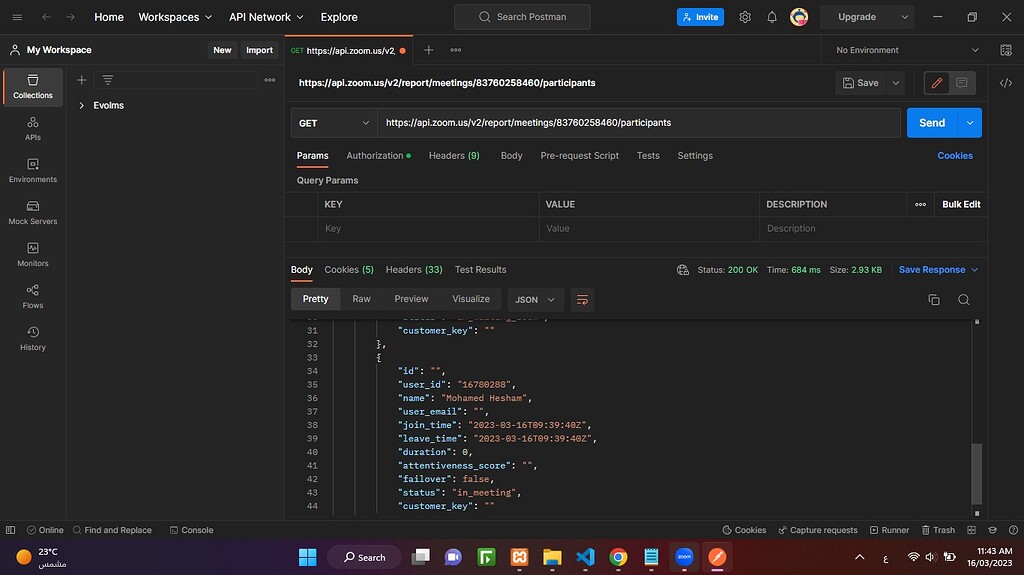Open the Collections sidebar panel
Screen dimensions: 1024x575
click(x=33, y=86)
